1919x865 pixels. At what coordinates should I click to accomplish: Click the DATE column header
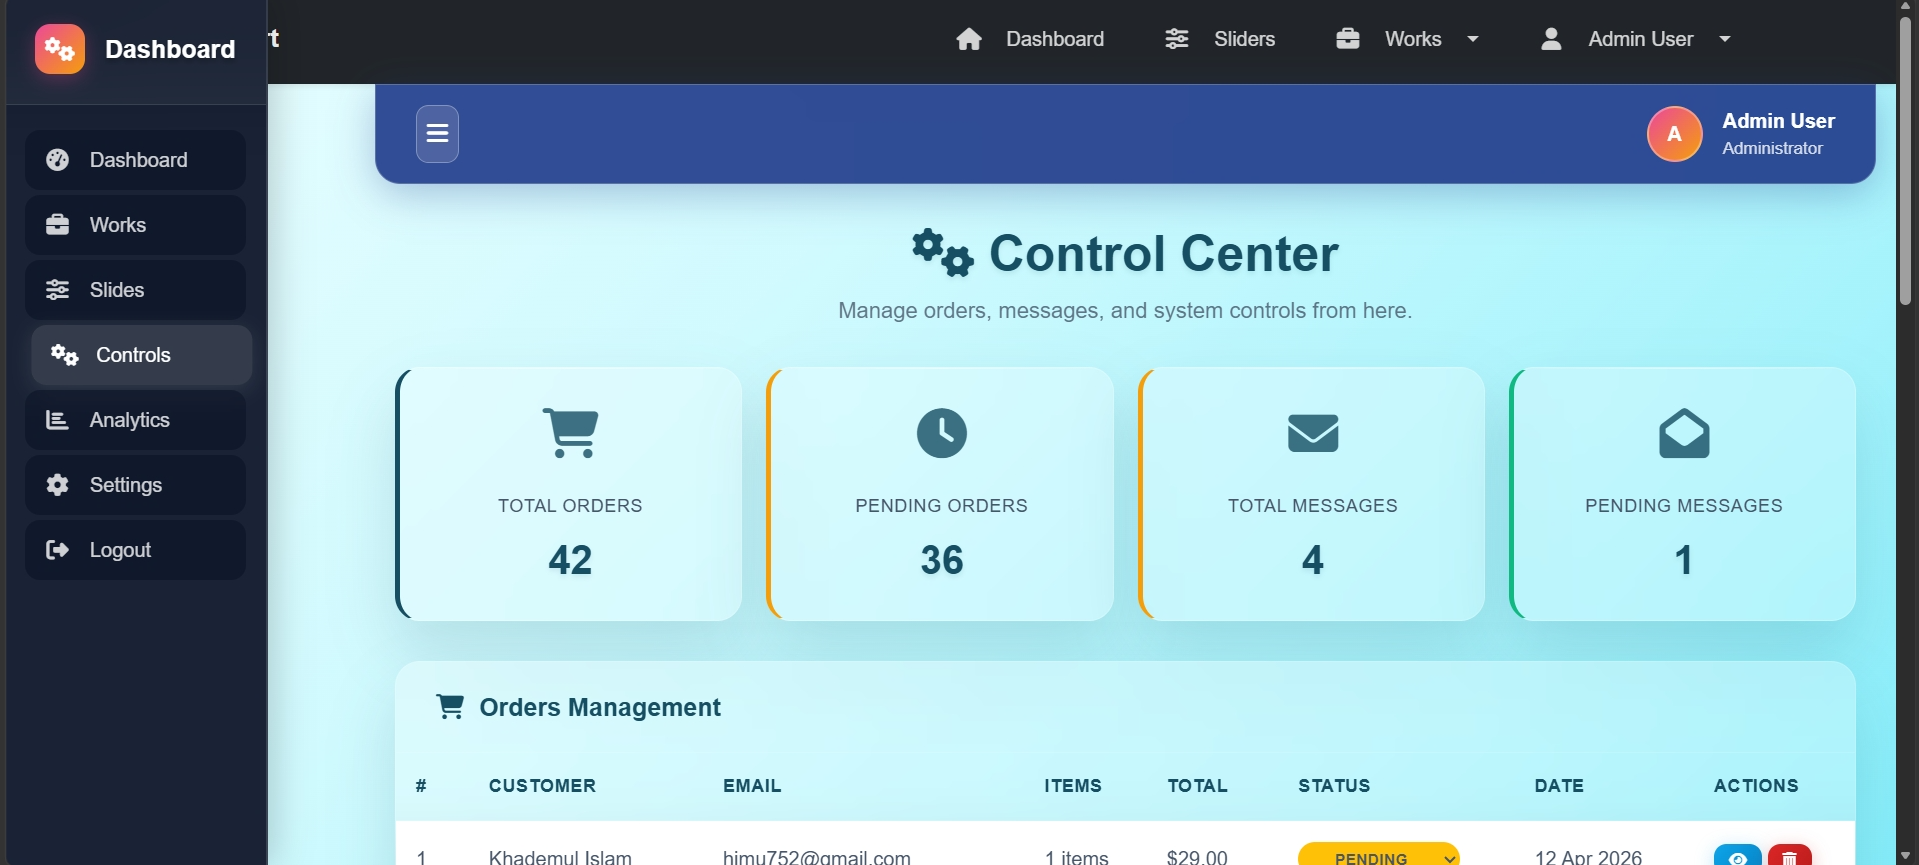(1559, 786)
